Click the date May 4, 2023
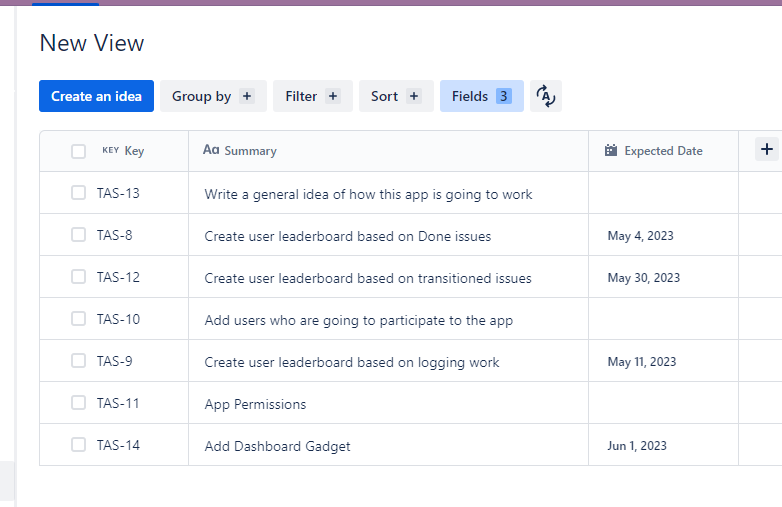 pos(640,236)
